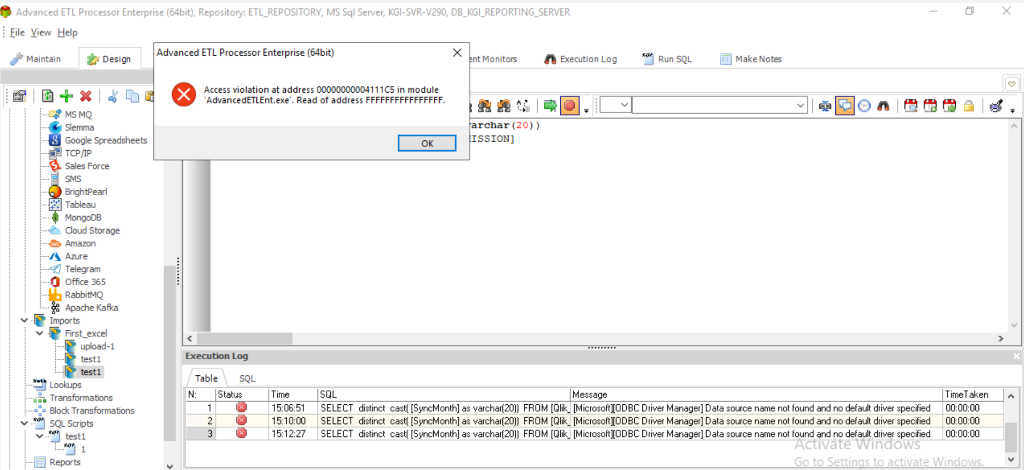Click the blue clock icon
Viewport: 1024px width, 470px height.
coord(864,106)
